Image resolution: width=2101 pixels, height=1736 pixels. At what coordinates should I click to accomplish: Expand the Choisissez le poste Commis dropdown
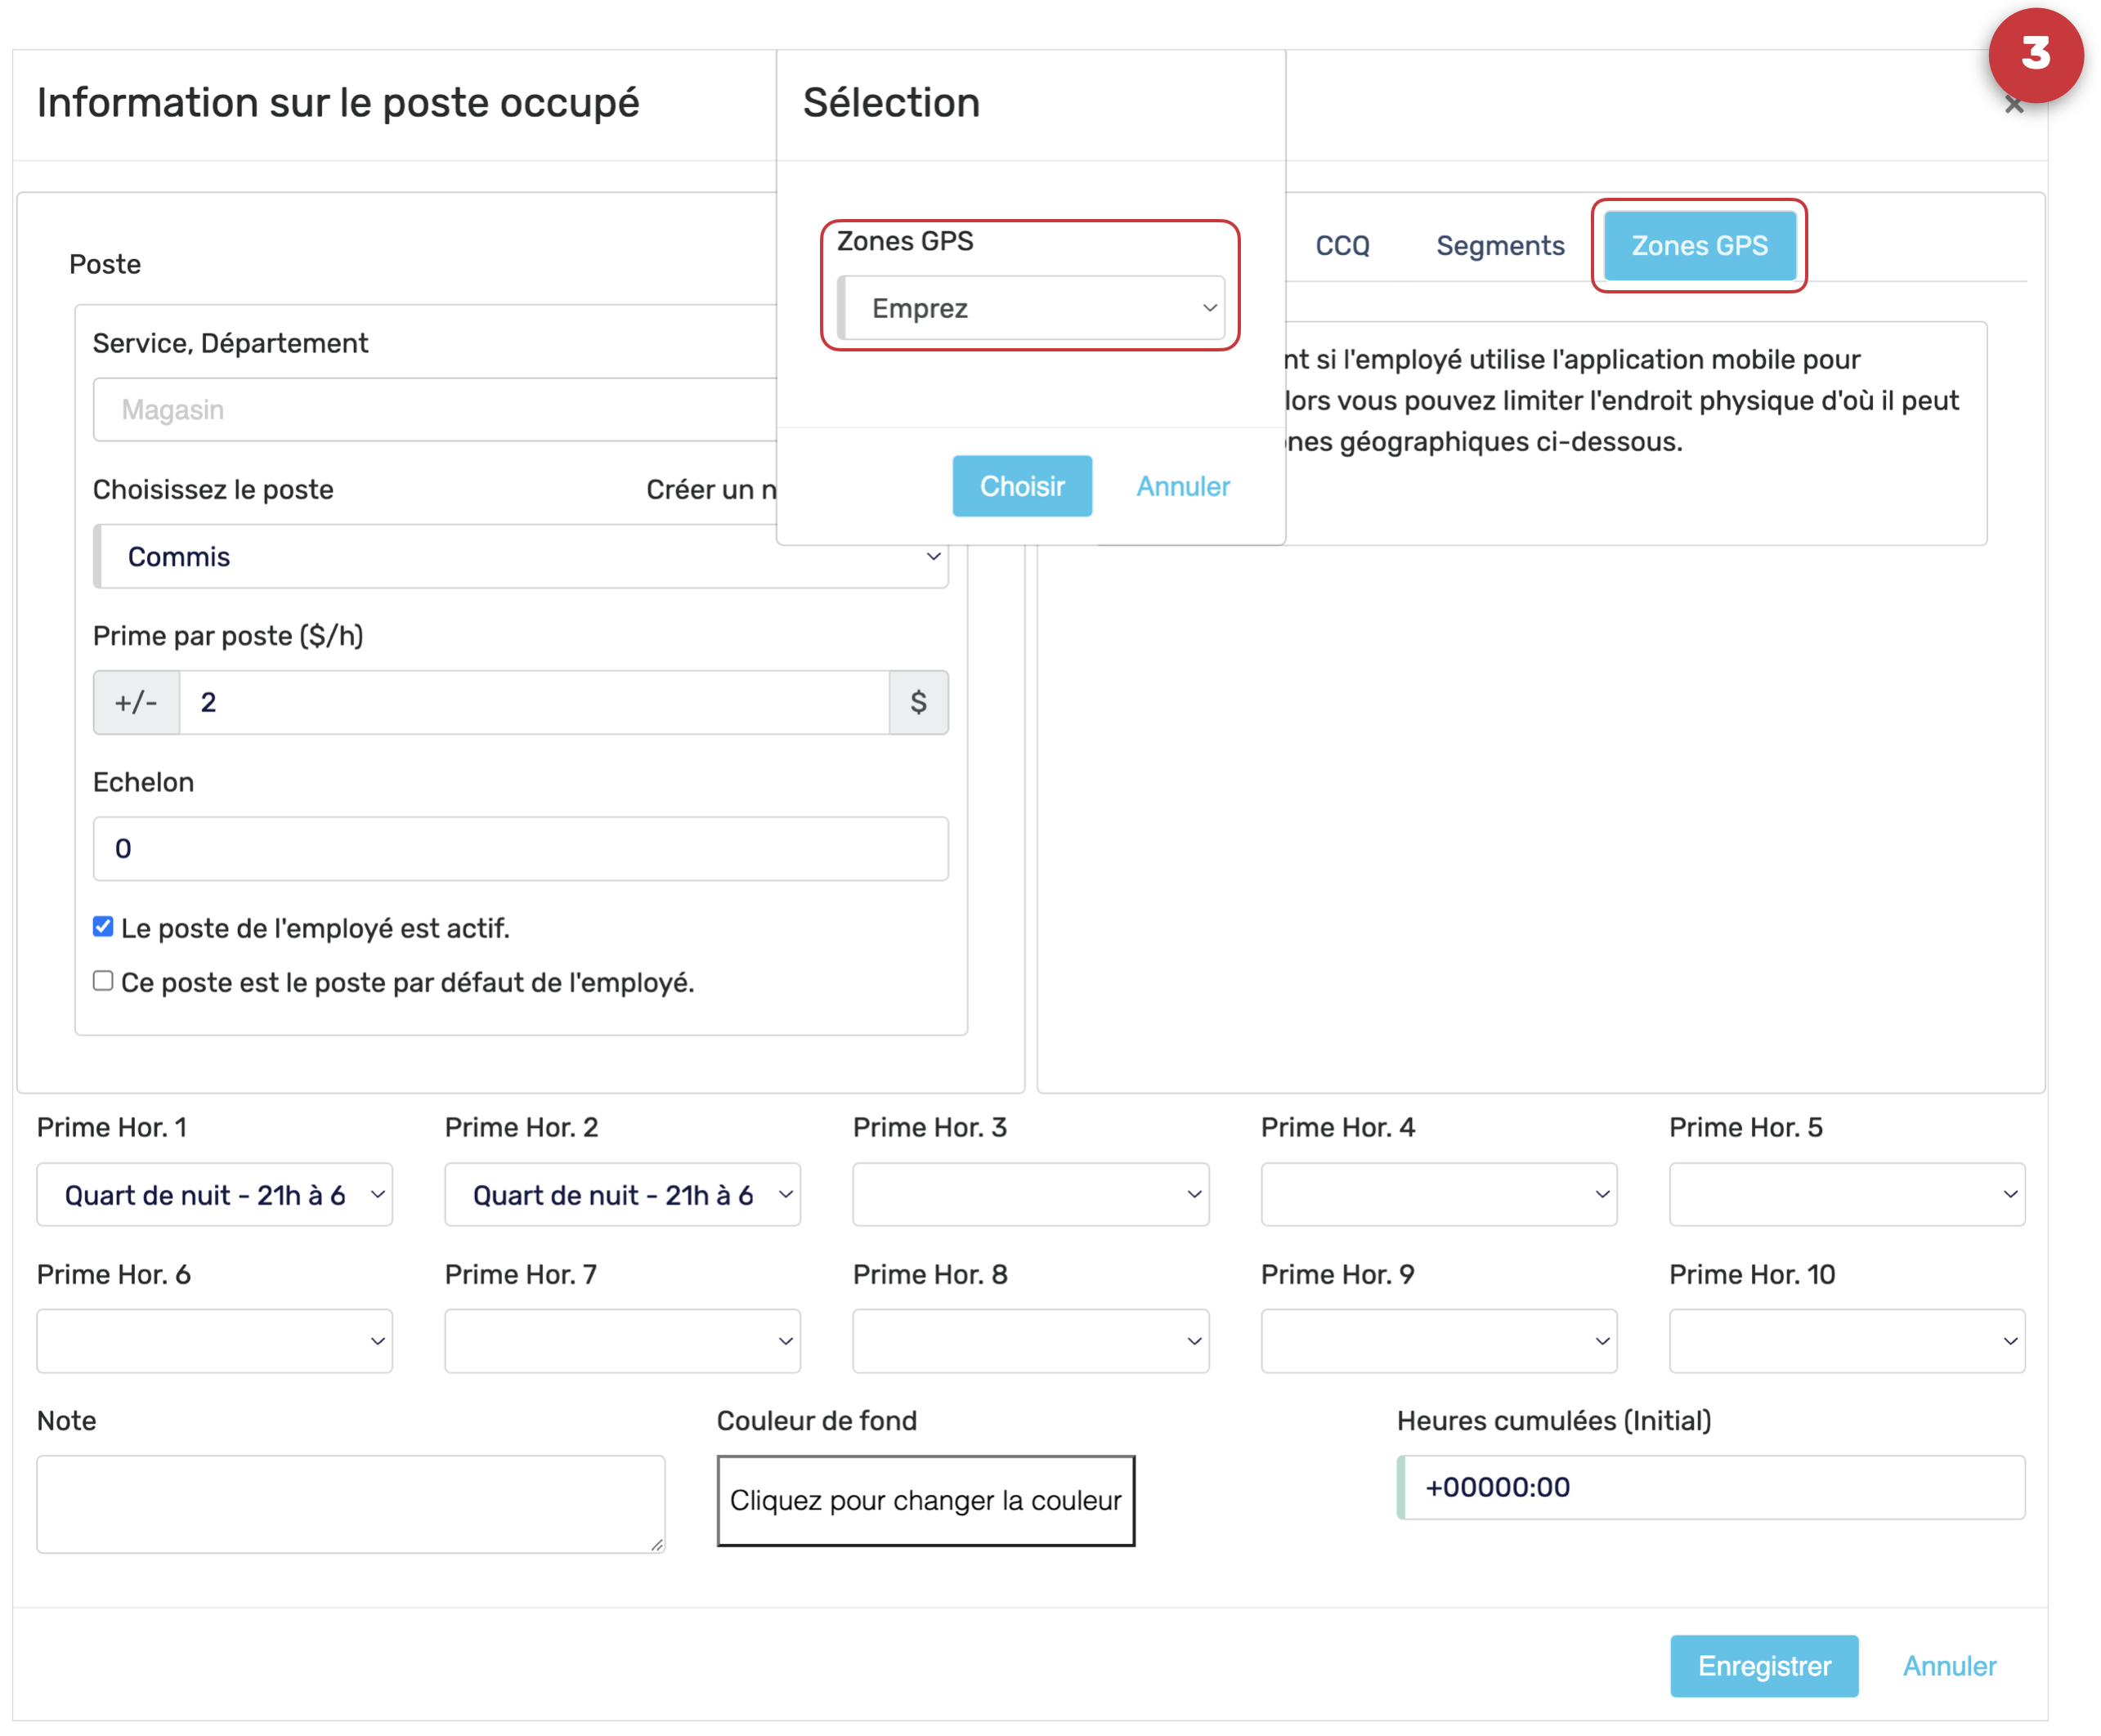(520, 557)
